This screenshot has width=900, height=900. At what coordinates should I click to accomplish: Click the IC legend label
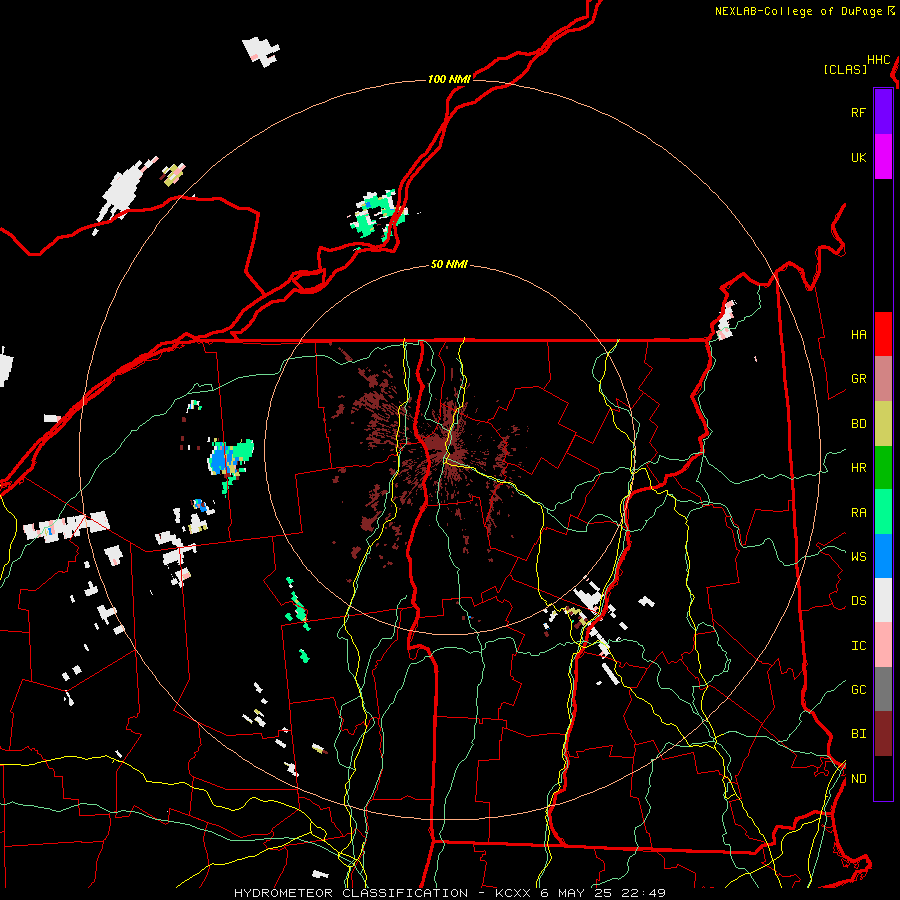tap(858, 646)
